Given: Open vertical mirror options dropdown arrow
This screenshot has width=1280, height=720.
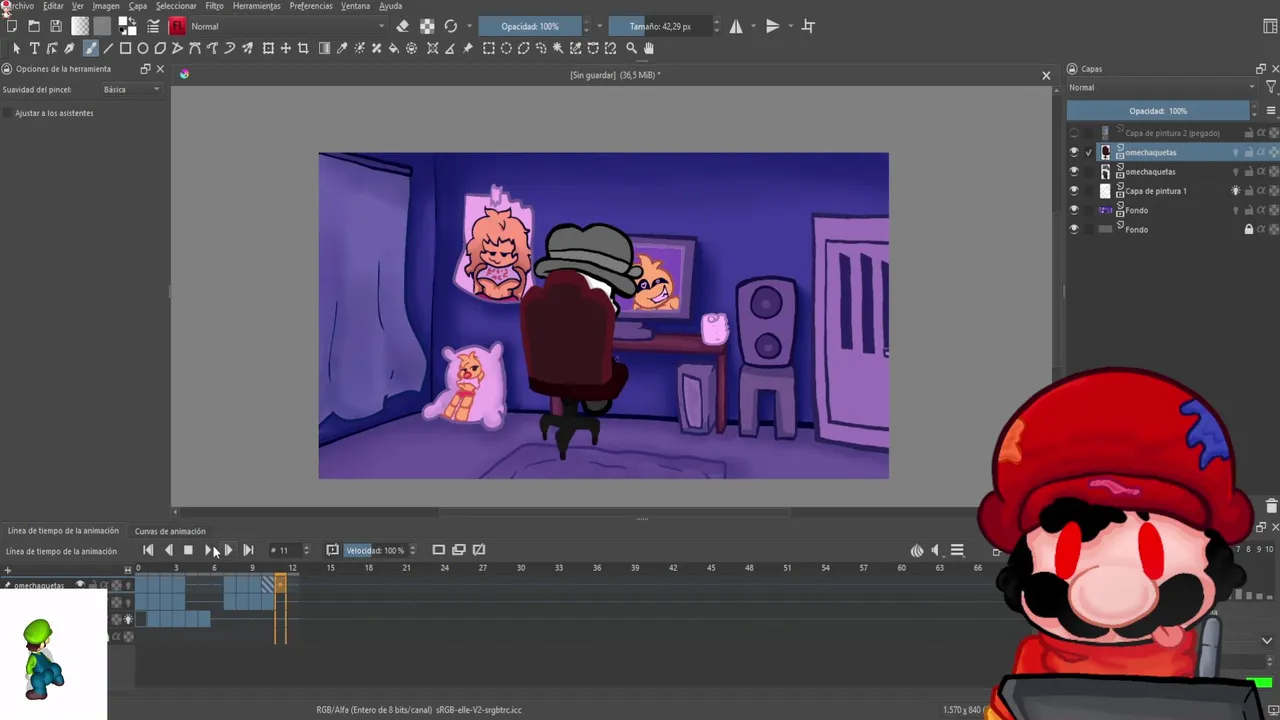Looking at the screenshot, I should (x=789, y=26).
